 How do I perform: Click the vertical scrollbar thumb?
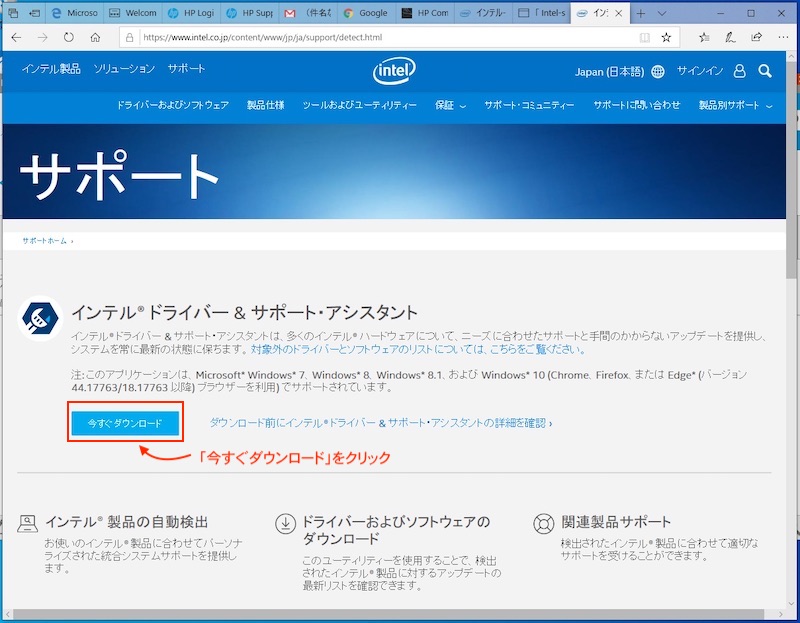[791, 170]
